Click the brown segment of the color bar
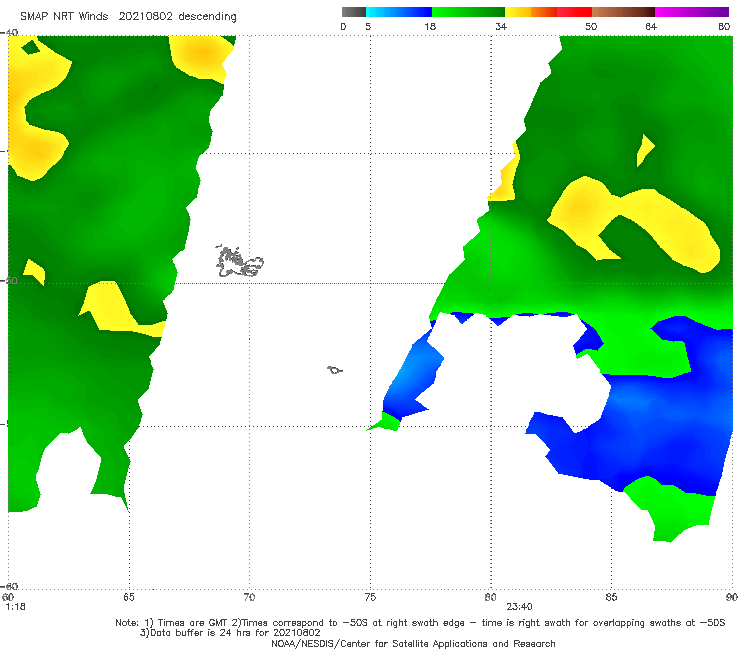The height and width of the screenshot is (650, 740). tap(623, 12)
